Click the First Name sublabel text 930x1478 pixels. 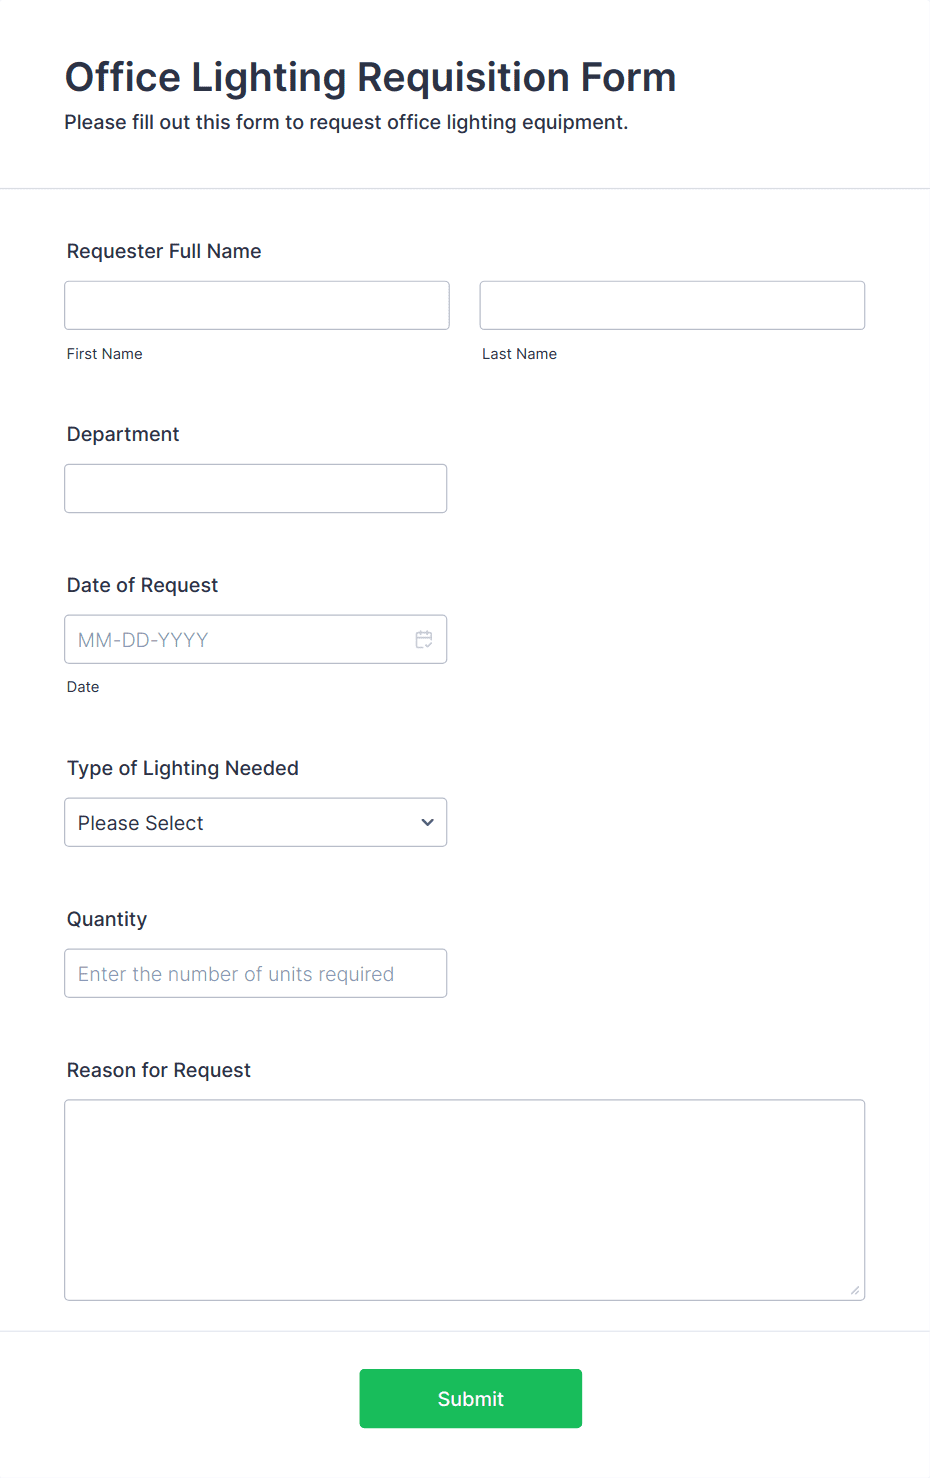105,354
